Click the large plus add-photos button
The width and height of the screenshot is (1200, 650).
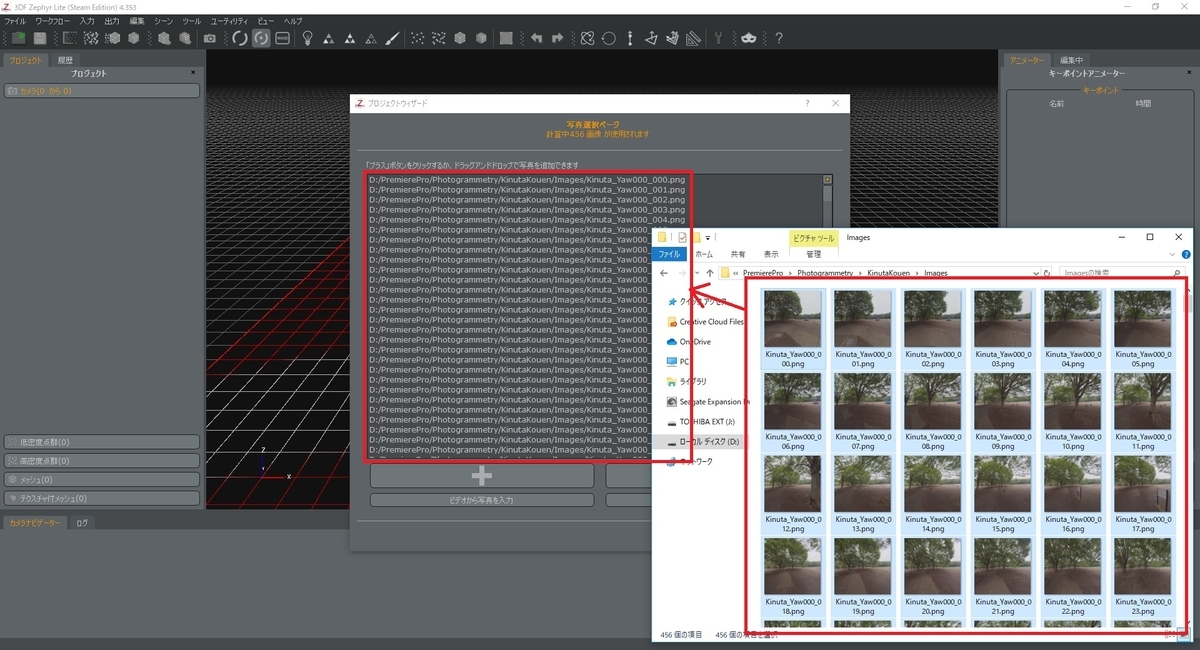coord(482,476)
